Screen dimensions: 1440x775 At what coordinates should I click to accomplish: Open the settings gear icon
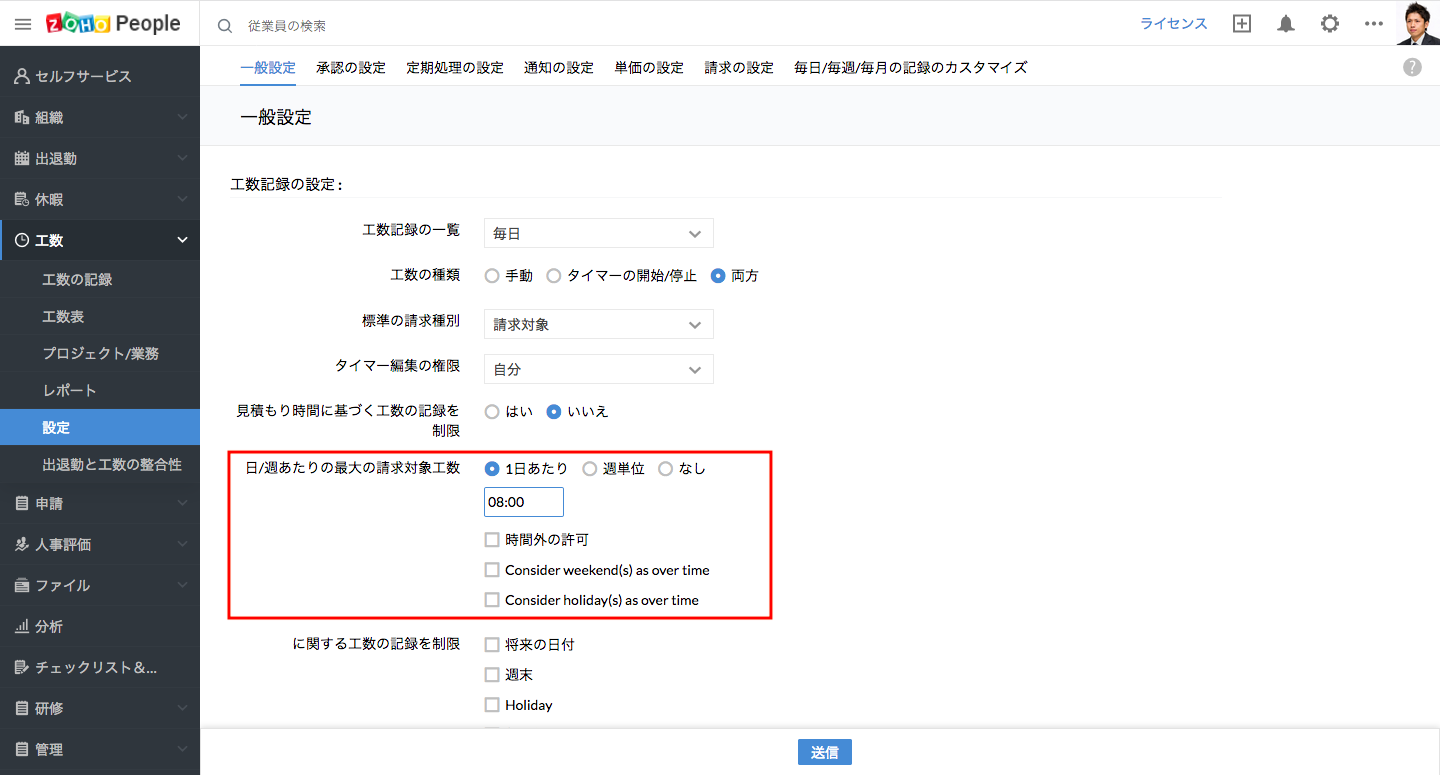click(x=1330, y=24)
